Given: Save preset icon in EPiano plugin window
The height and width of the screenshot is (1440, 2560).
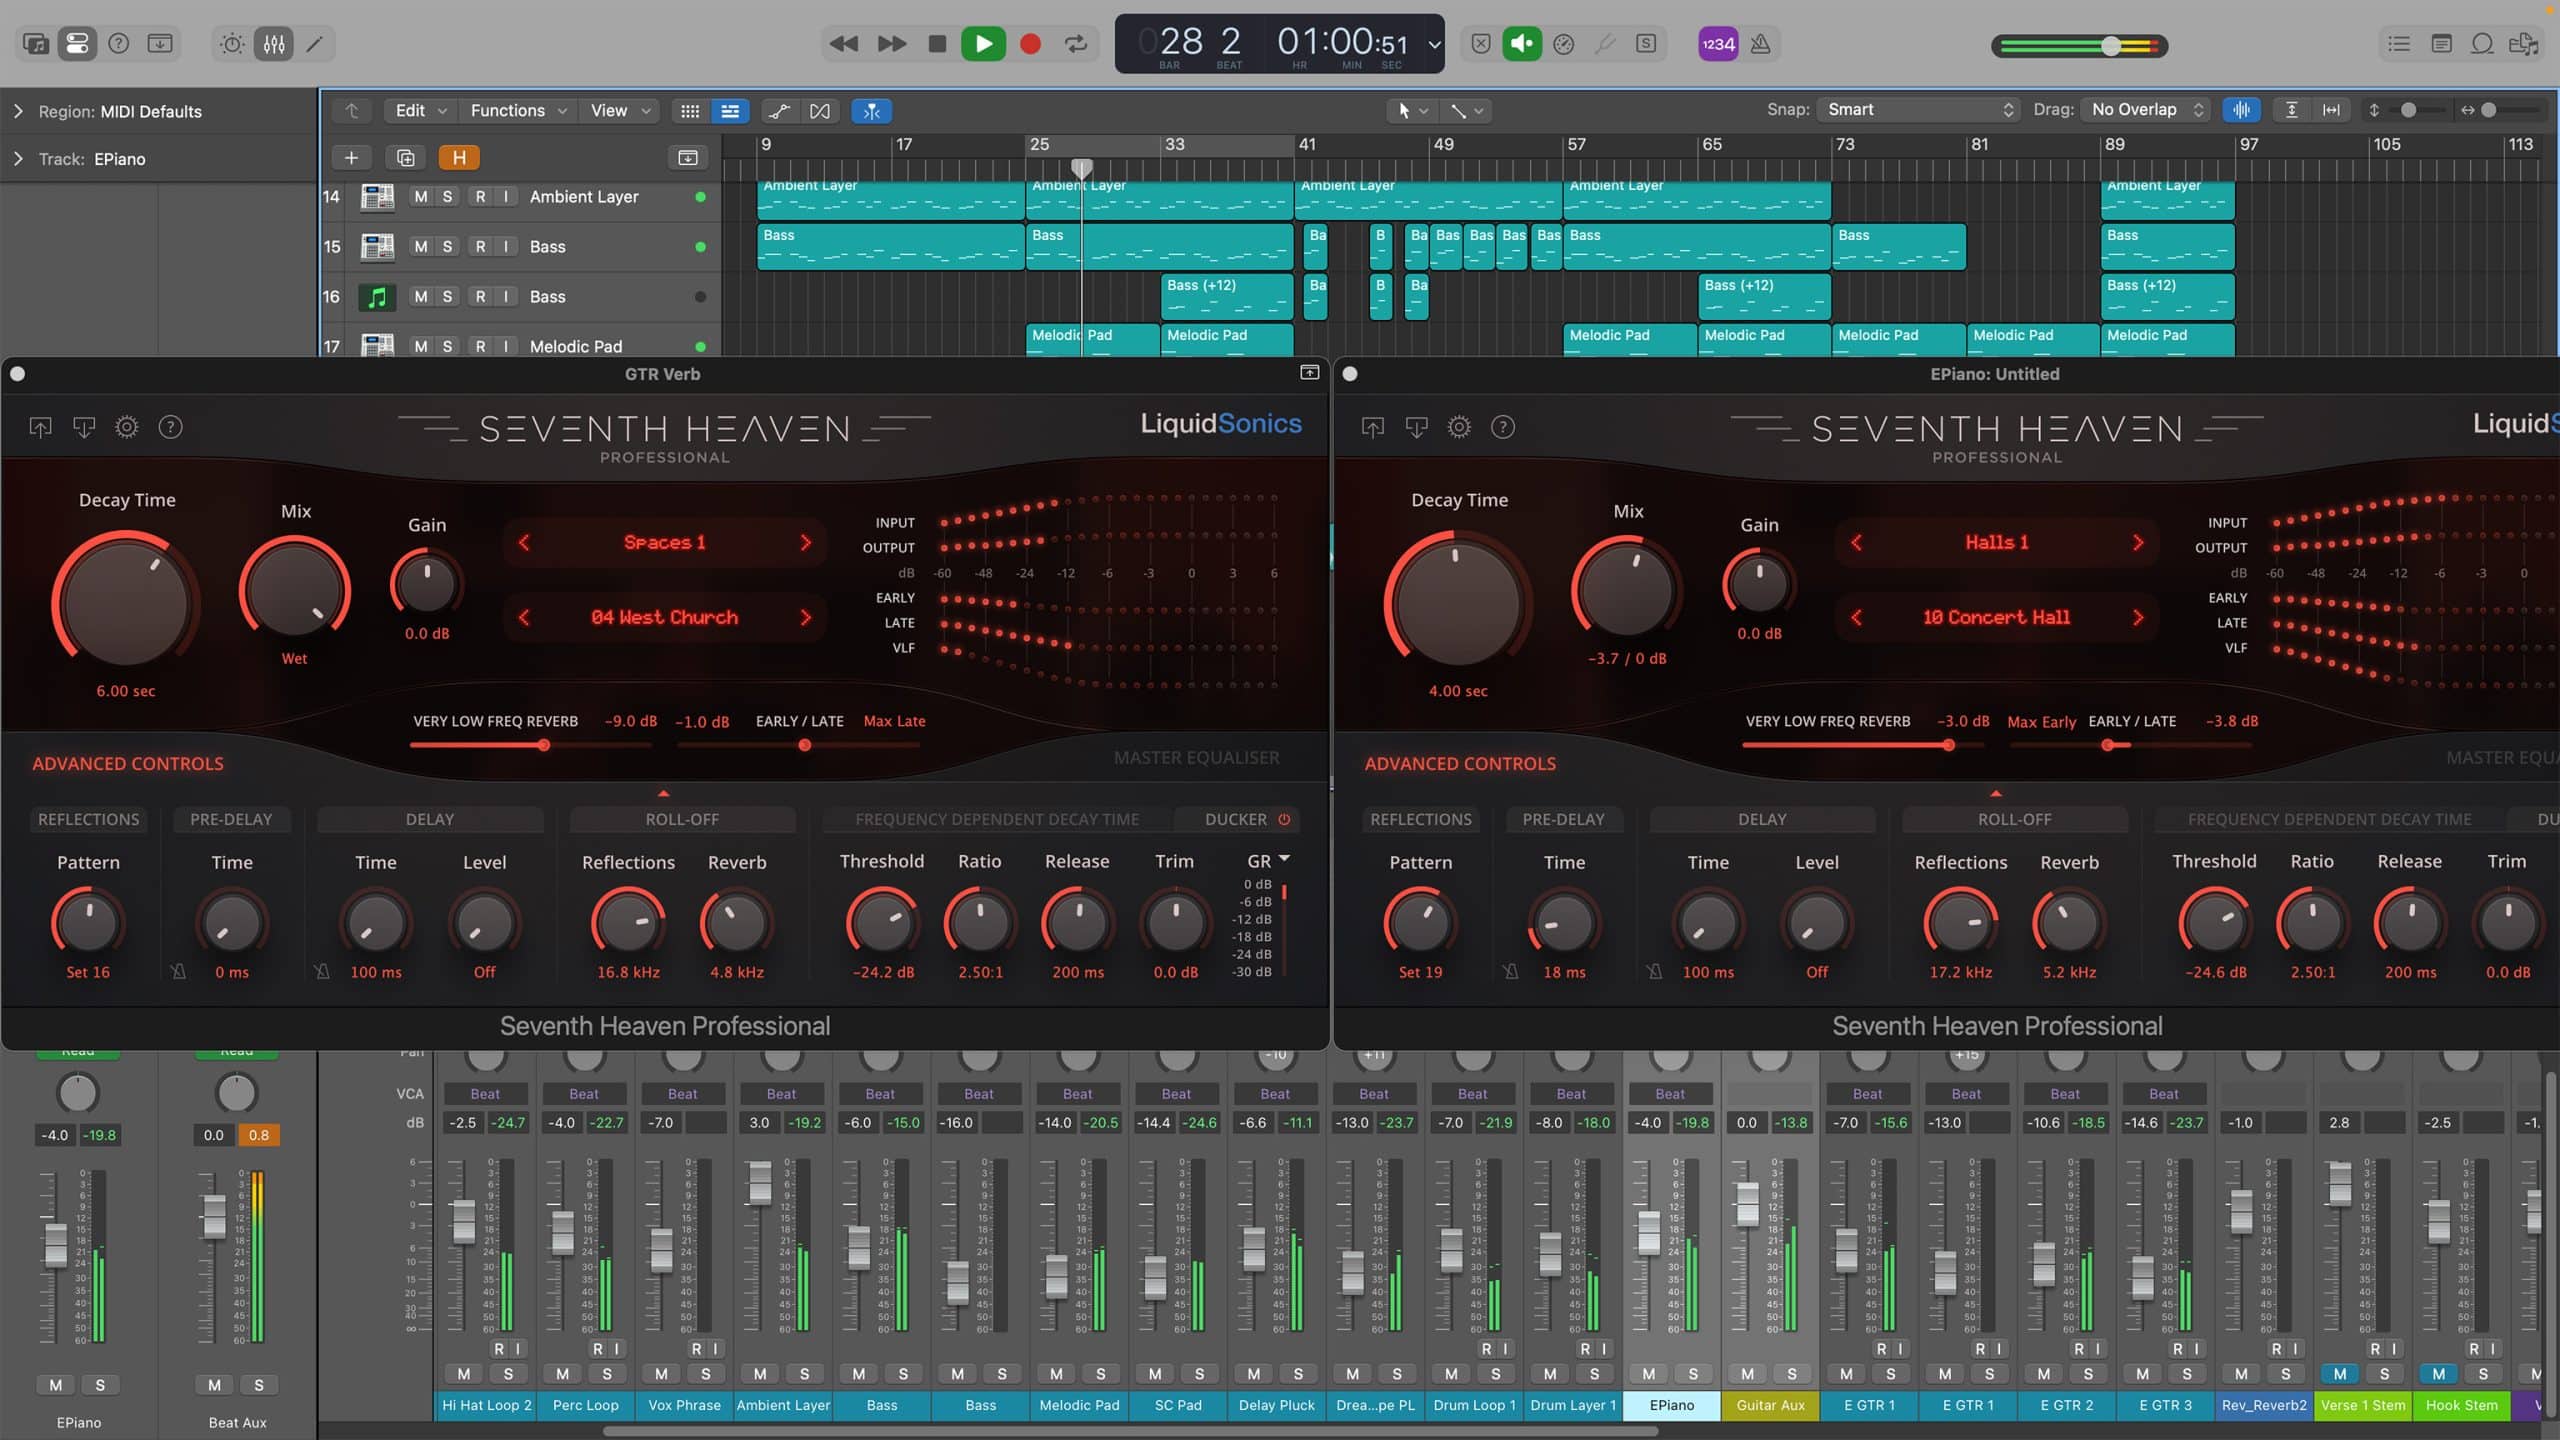Looking at the screenshot, I should 1417,427.
